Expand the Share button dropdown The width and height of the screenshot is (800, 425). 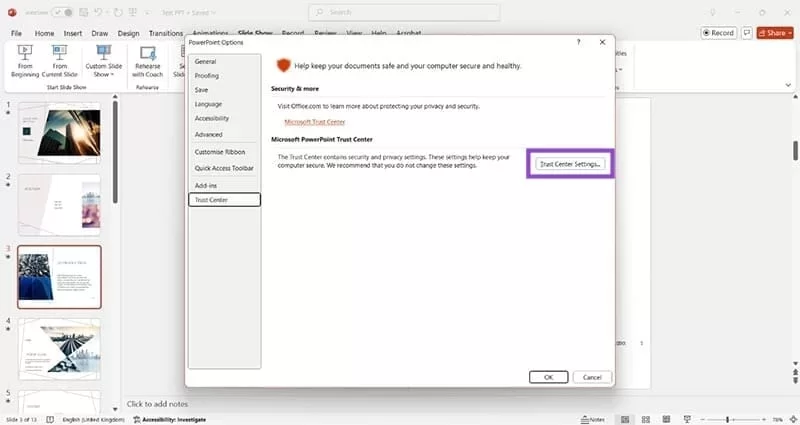(x=790, y=32)
